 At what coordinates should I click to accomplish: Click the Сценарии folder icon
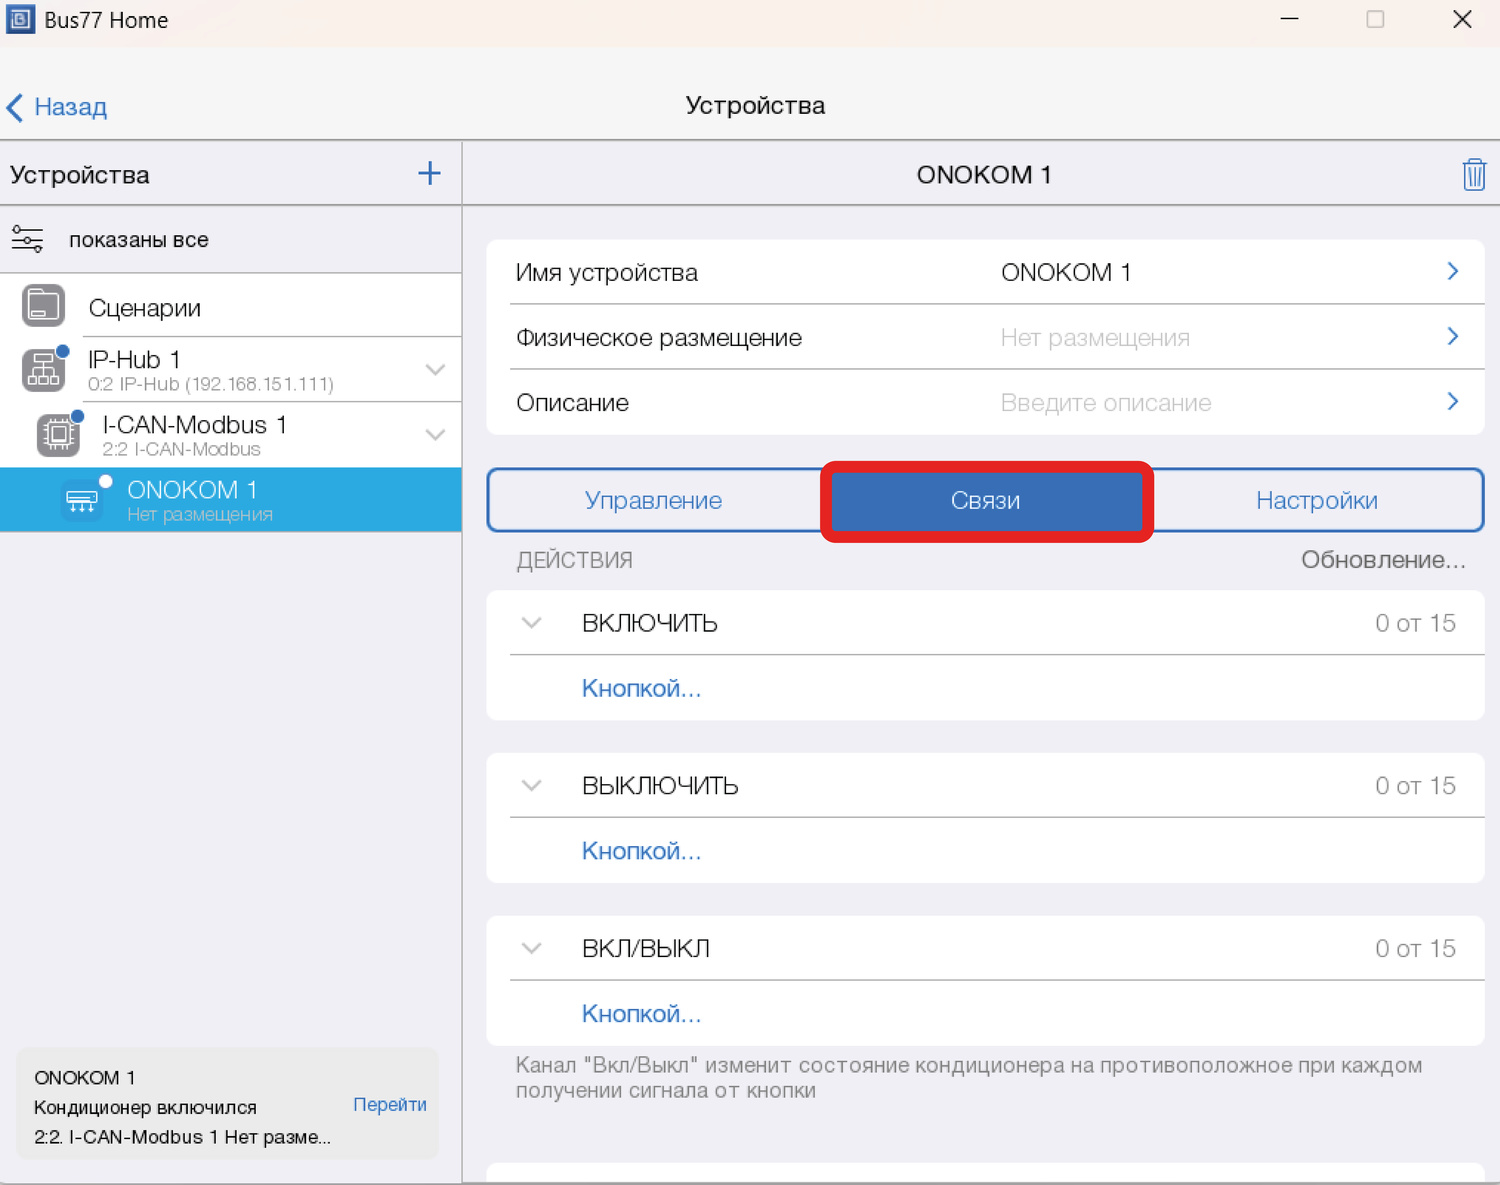pos(43,306)
